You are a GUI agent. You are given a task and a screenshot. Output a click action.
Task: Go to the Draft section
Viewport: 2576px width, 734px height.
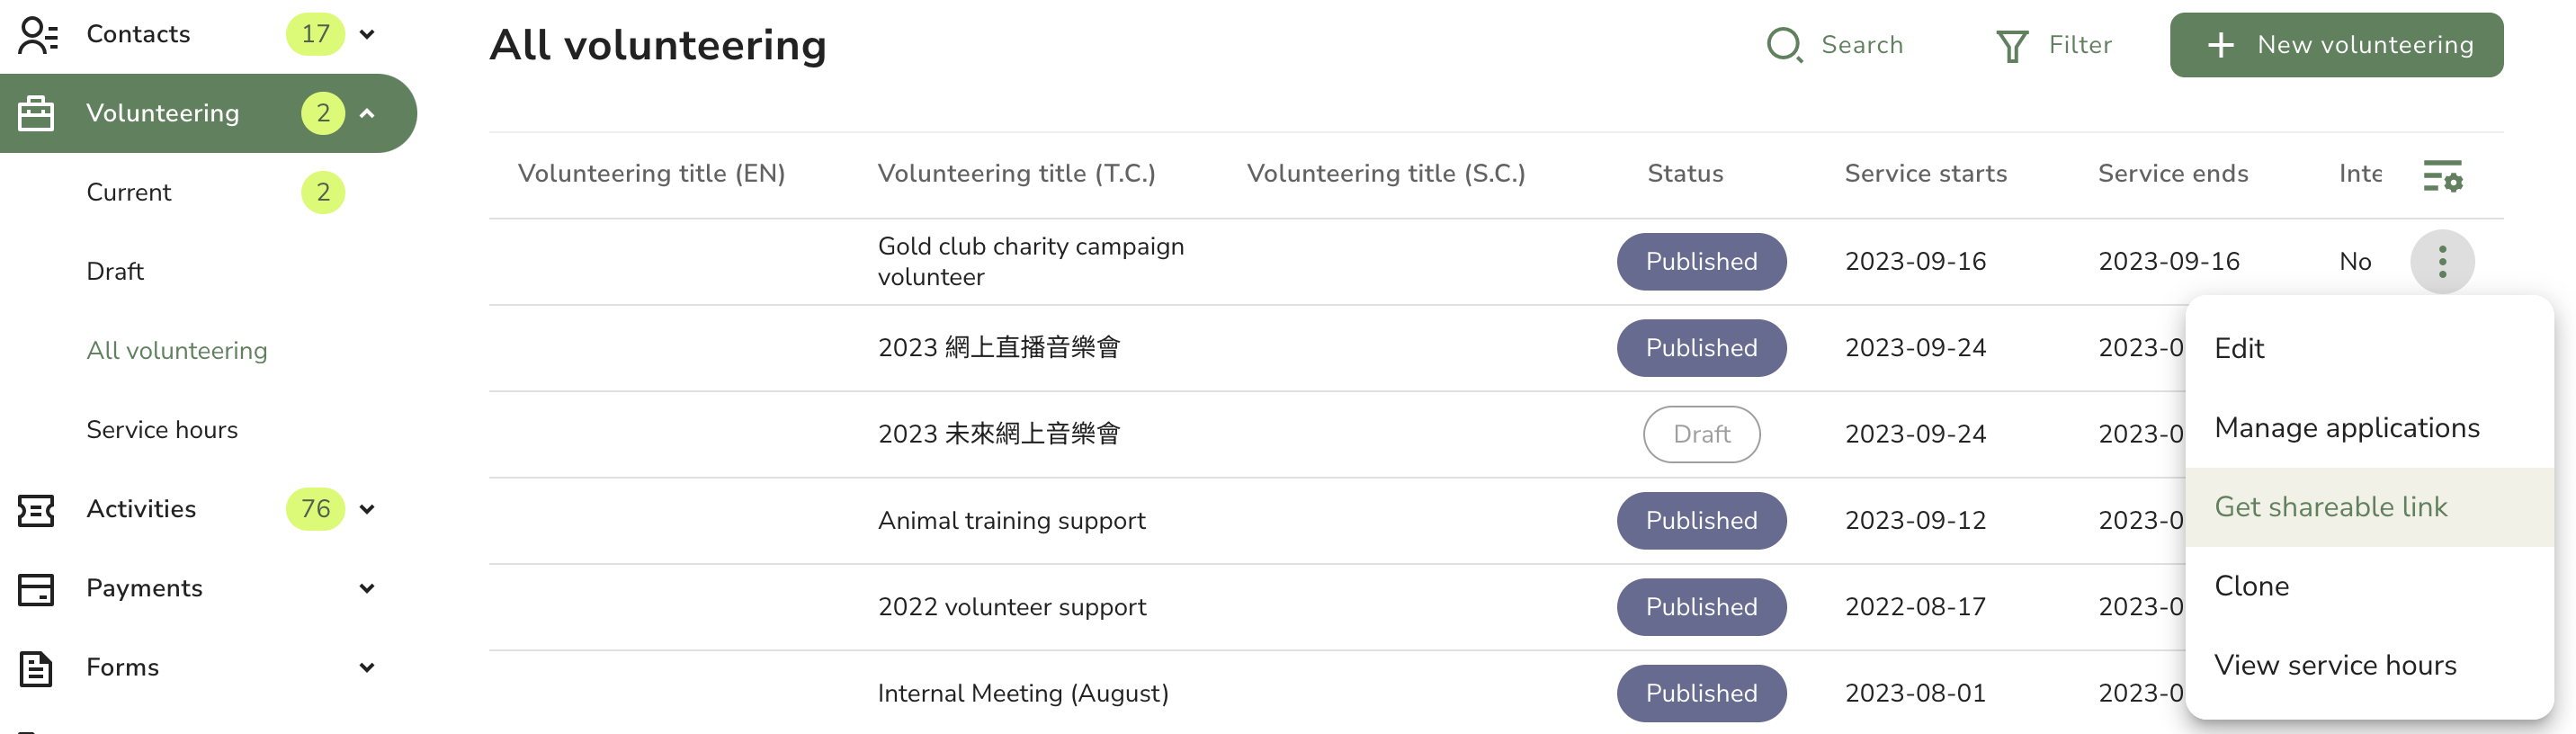point(115,270)
